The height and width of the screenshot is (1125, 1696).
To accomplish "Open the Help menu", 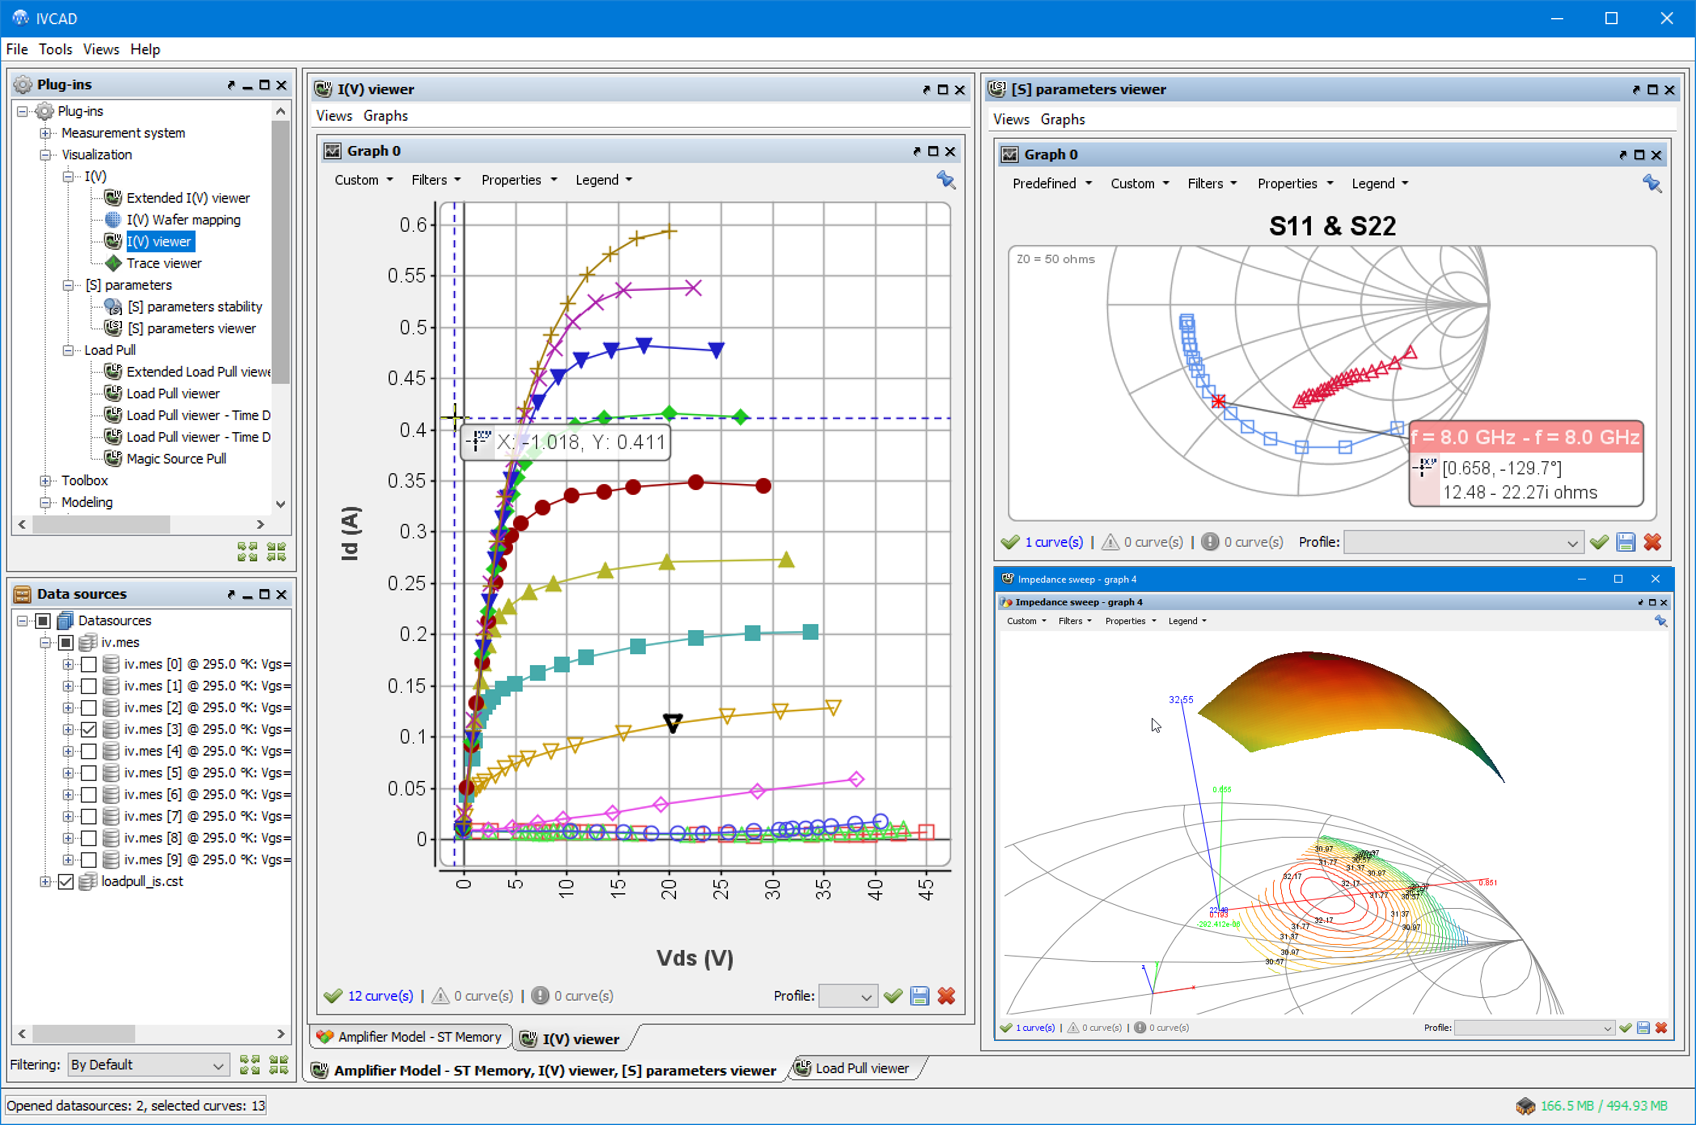I will click(145, 49).
